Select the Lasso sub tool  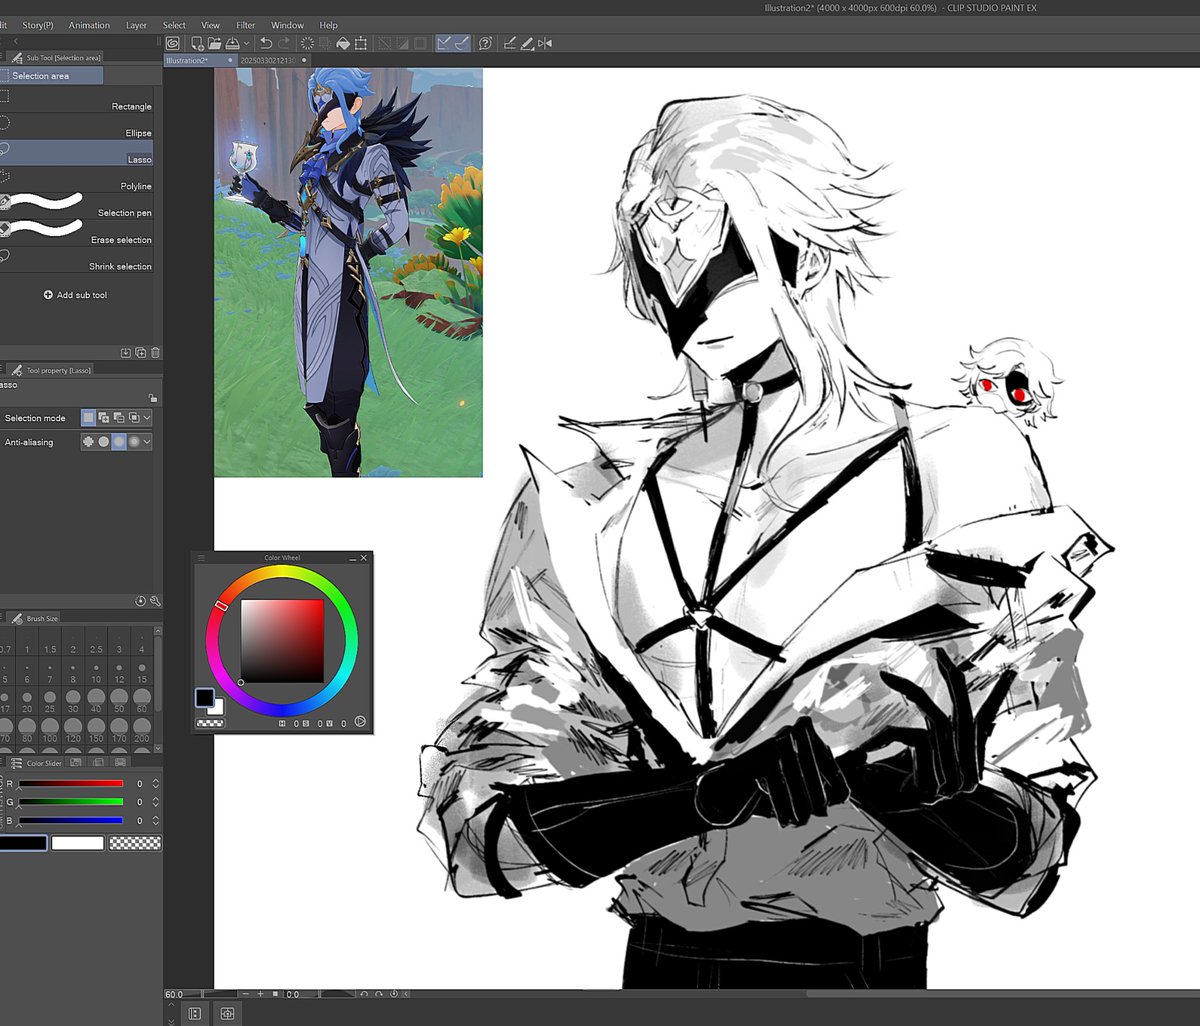coord(77,153)
